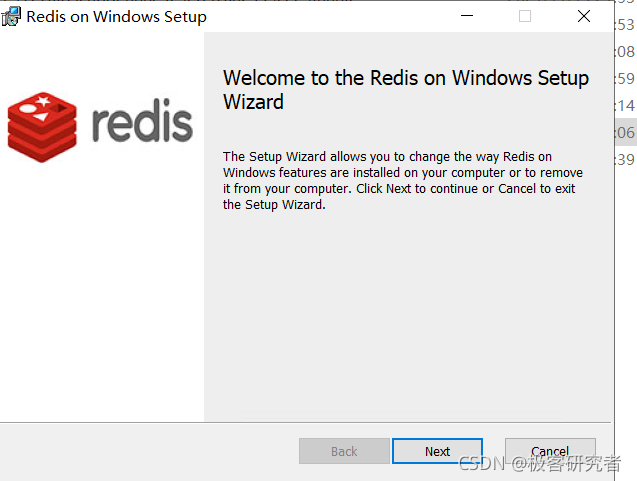Image resolution: width=637 pixels, height=481 pixels.
Task: Click the disabled Back button
Action: point(344,451)
